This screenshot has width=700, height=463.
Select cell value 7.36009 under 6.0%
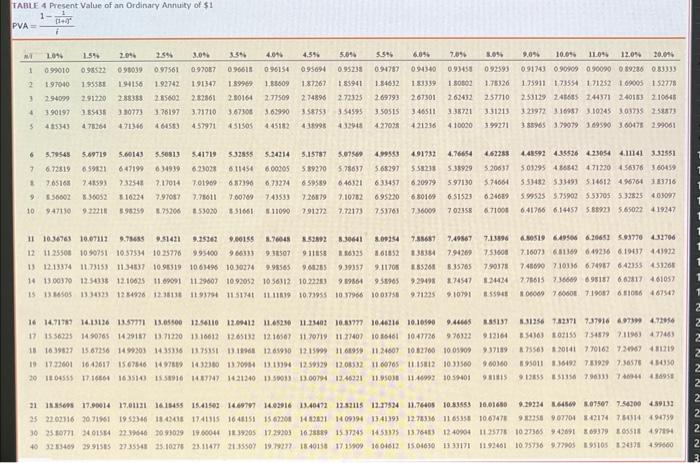(x=423, y=210)
